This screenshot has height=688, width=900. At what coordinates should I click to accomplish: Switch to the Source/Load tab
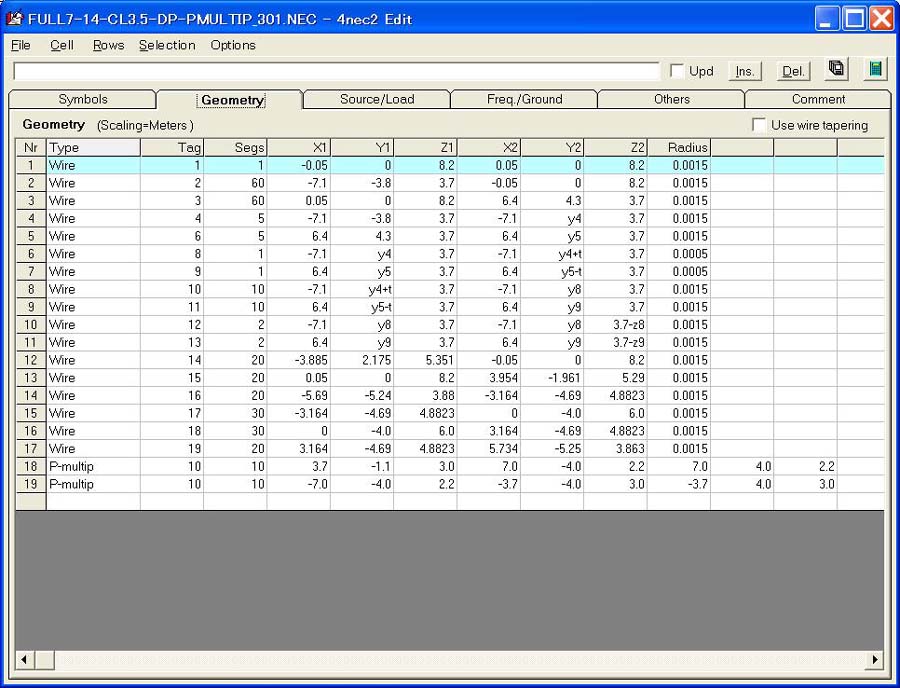point(376,99)
